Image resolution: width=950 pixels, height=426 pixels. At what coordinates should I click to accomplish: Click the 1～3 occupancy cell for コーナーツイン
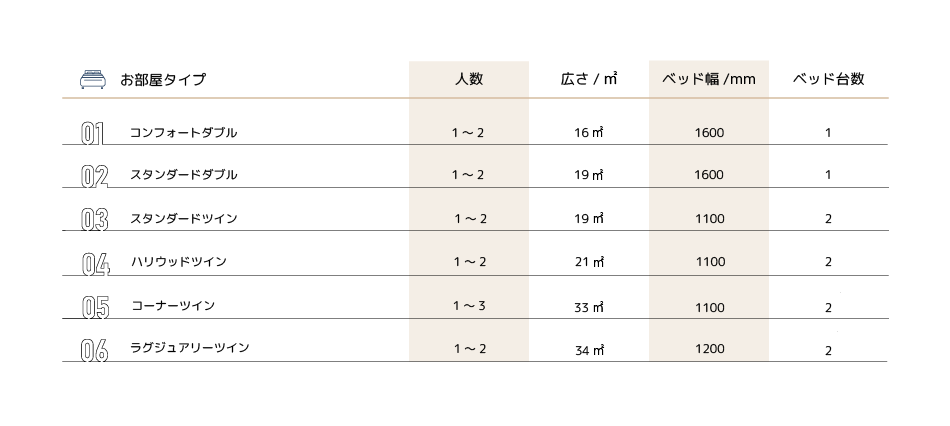tap(469, 306)
